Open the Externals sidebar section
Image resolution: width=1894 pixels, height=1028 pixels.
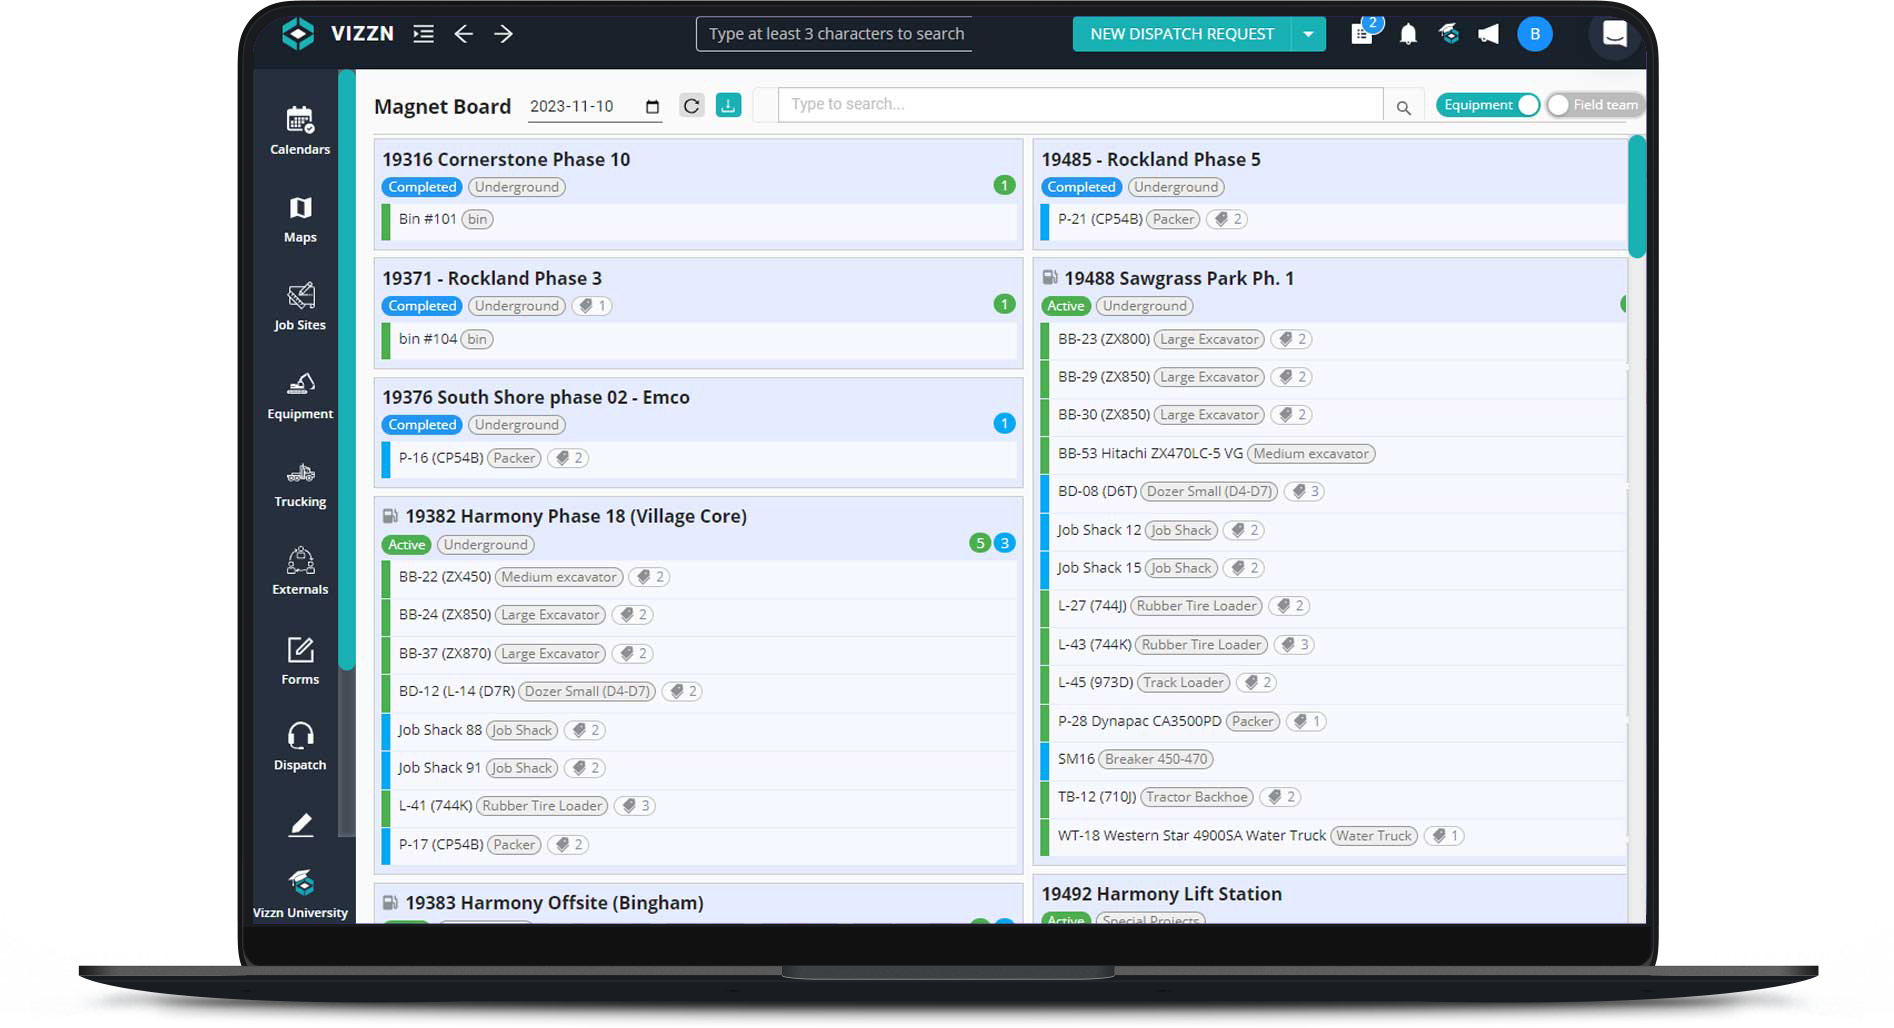coord(299,572)
